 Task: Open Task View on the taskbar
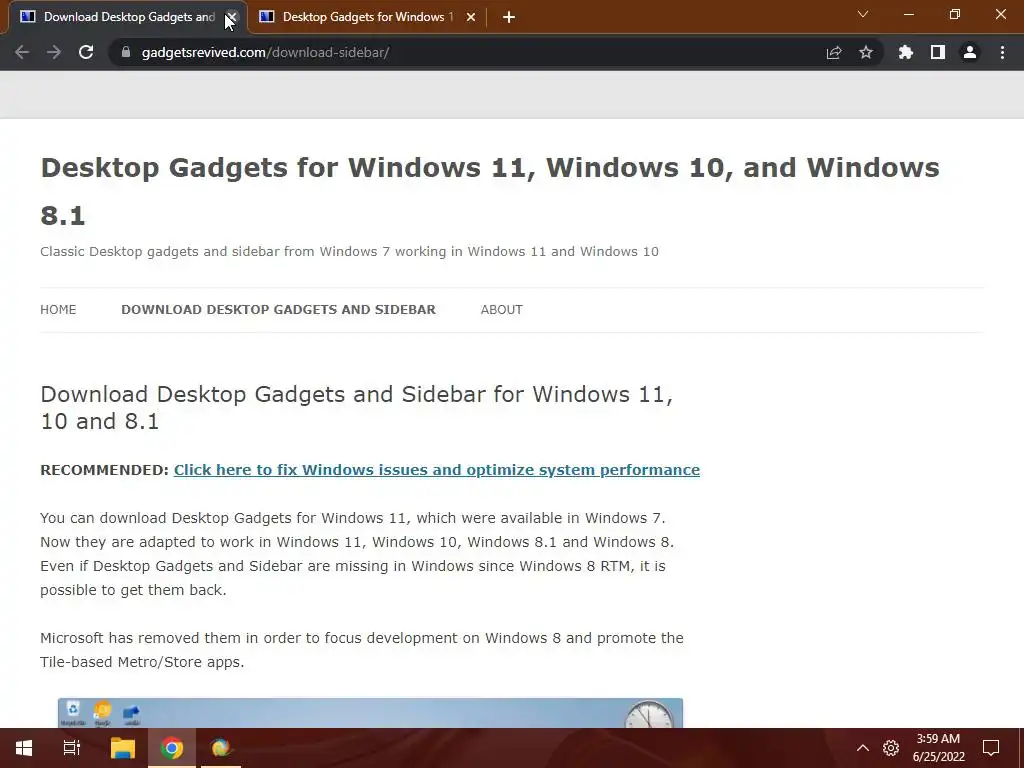pos(72,748)
